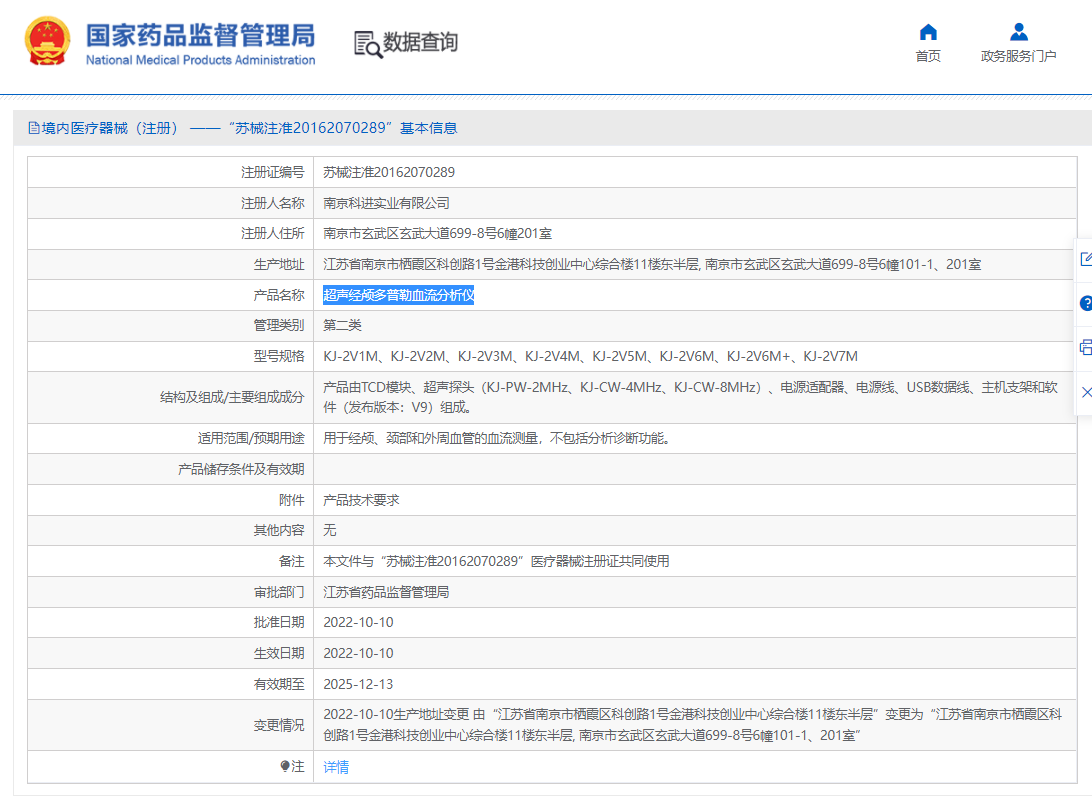
Task: Click the registrant name 南京科进实业有限公司
Action: pyautogui.click(x=387, y=203)
